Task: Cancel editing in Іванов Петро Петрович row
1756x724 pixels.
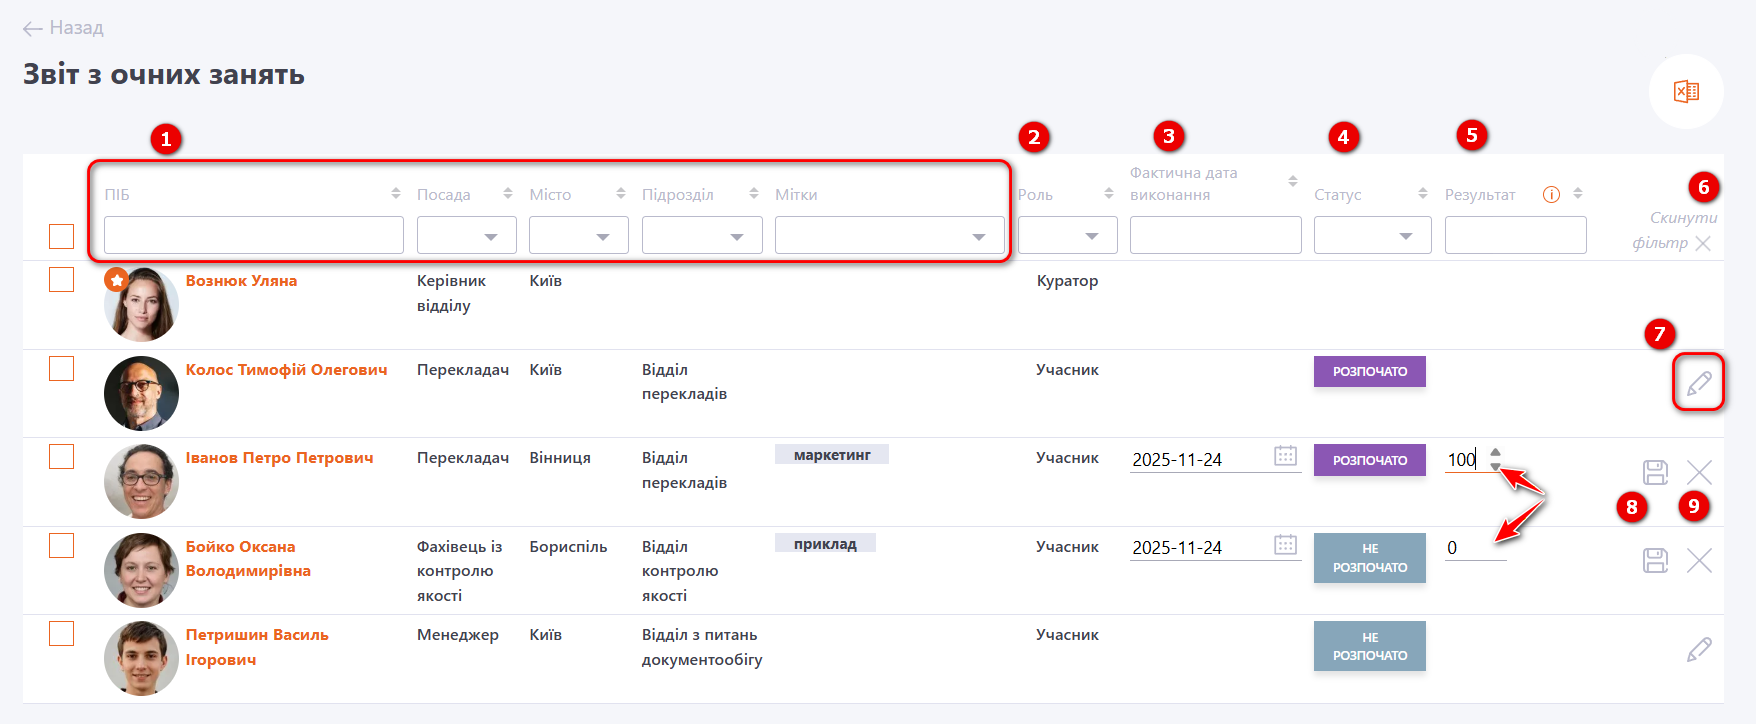Action: (1699, 472)
